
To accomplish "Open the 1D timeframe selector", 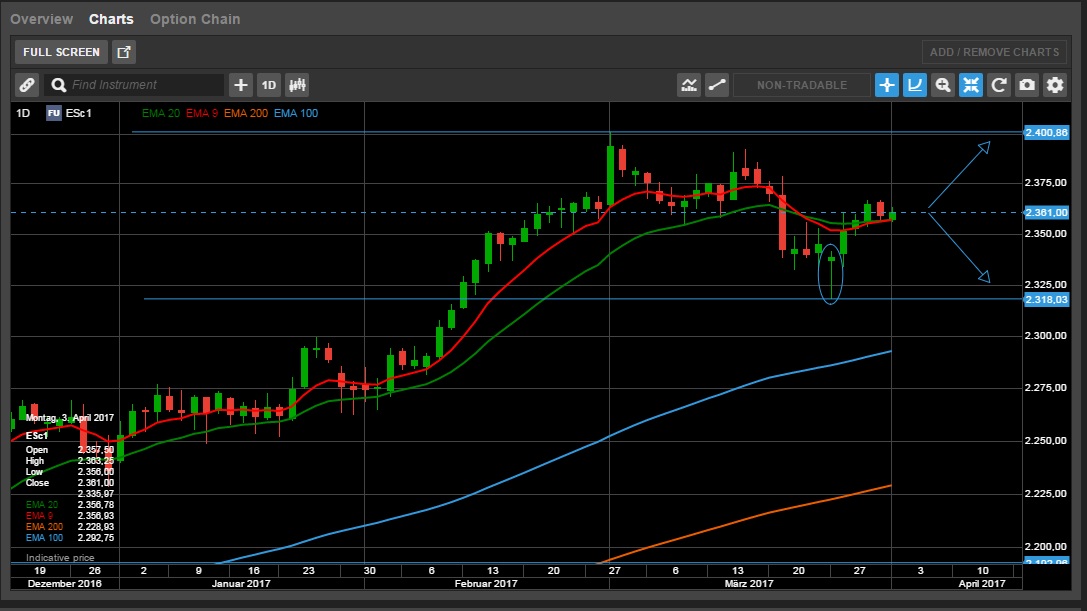I will click(x=268, y=85).
